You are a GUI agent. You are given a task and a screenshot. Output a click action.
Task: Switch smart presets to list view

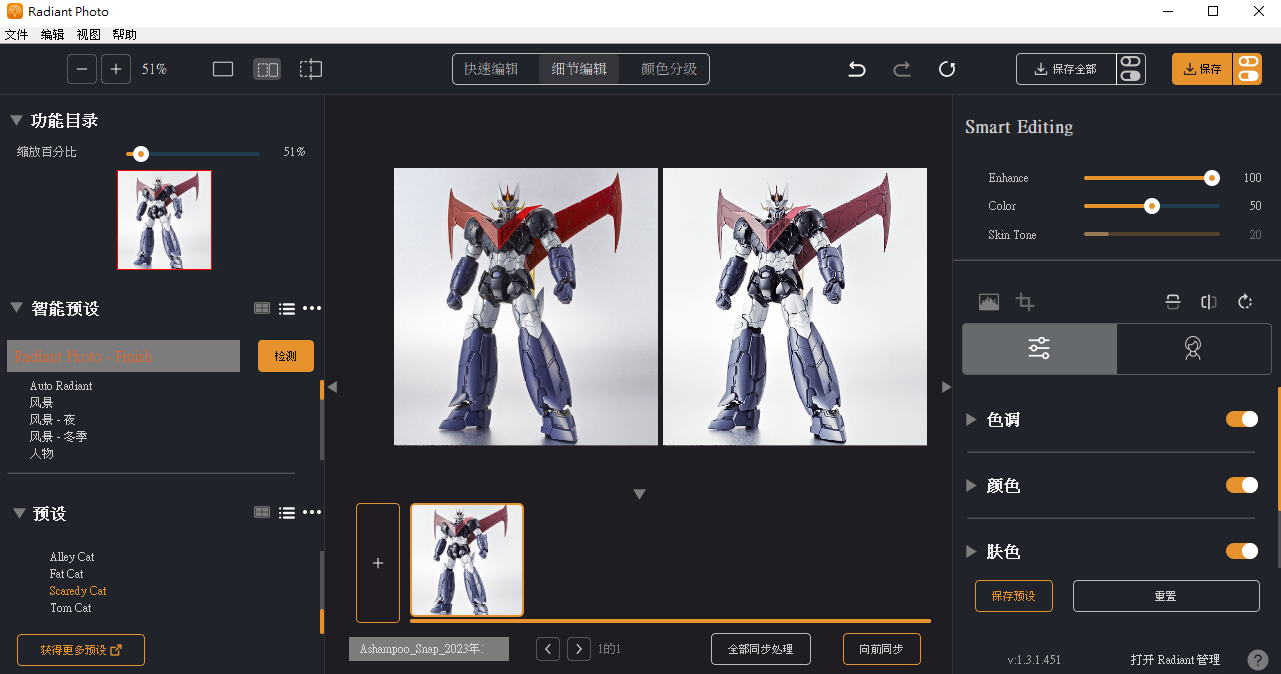pos(287,309)
